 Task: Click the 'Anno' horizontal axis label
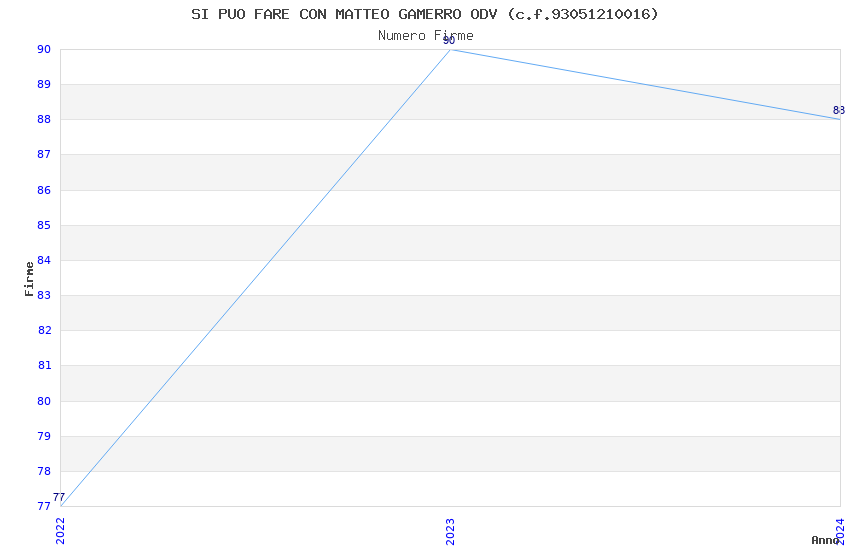pyautogui.click(x=825, y=540)
